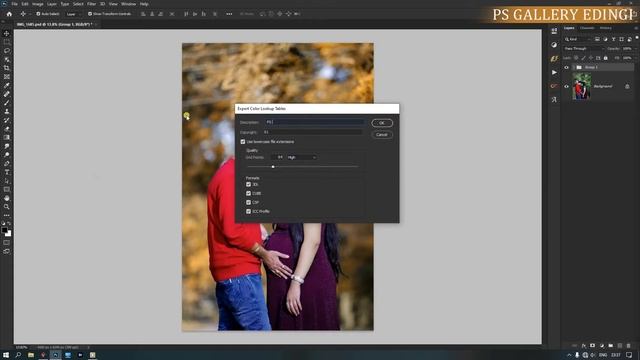Open the Actions play-button panel icon

554,72
